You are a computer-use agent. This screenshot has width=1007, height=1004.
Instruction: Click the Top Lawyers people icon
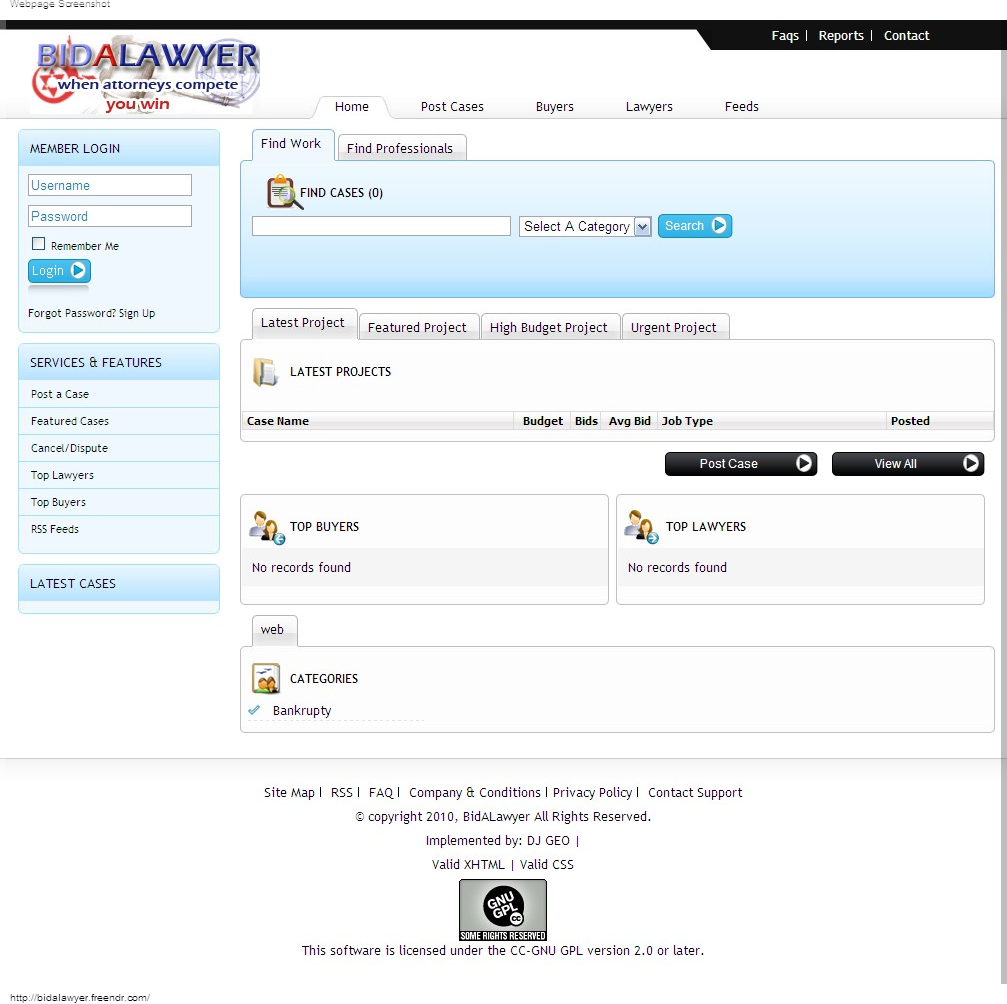(x=641, y=527)
